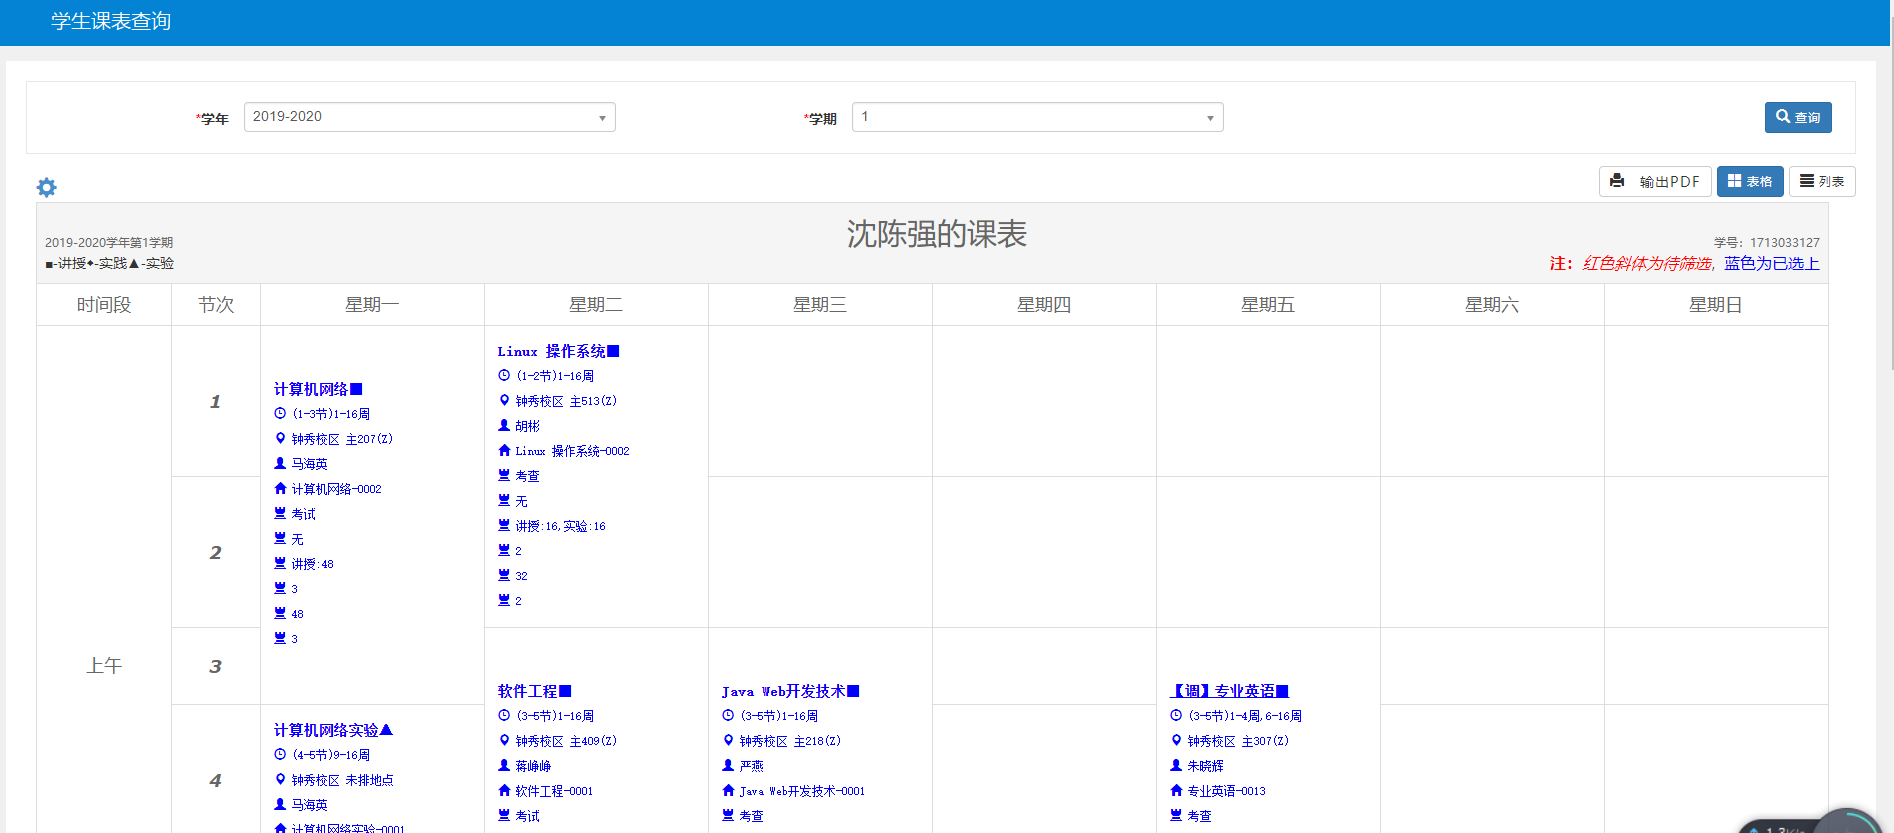Open the 学年 dropdown showing 2019-2020

pos(430,117)
